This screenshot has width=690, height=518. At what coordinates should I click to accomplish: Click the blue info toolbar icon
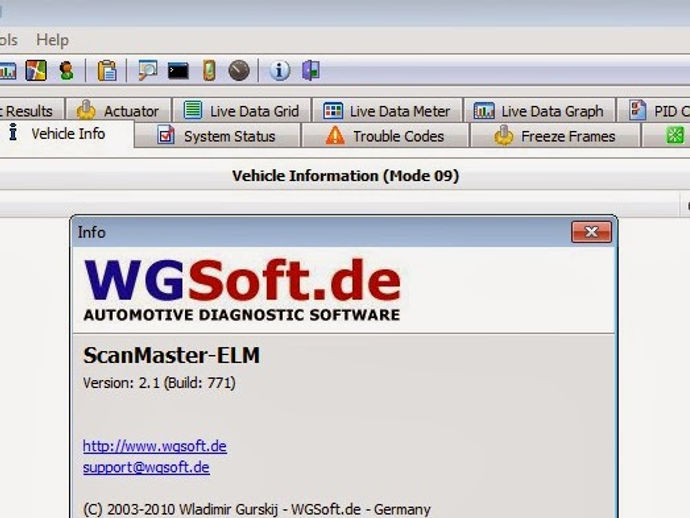tap(279, 70)
